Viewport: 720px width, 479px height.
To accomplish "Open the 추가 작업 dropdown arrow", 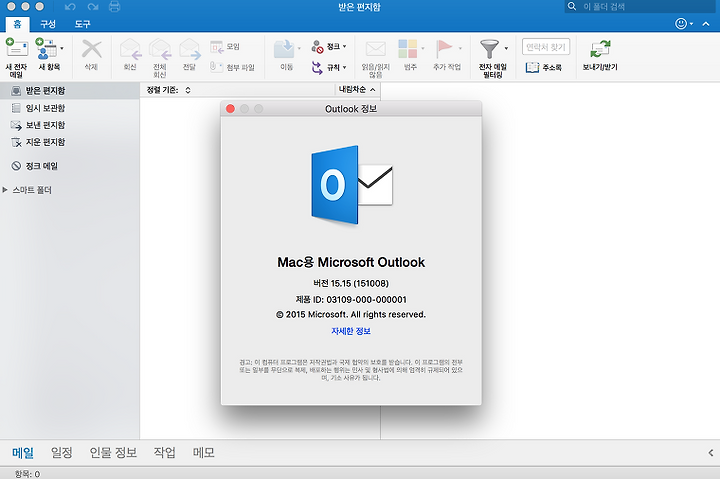I will tap(460, 48).
